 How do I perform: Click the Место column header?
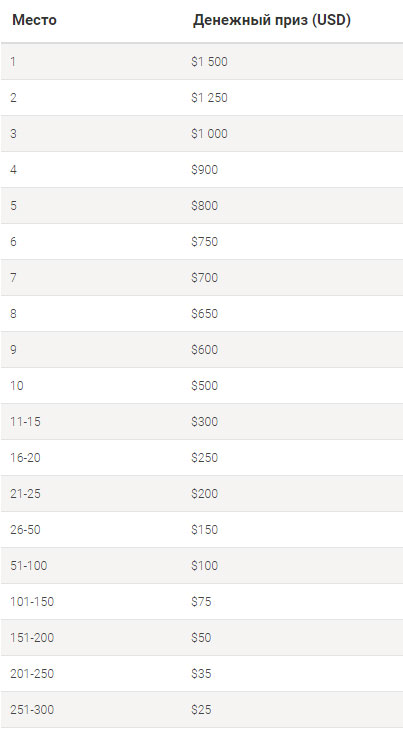(x=34, y=20)
